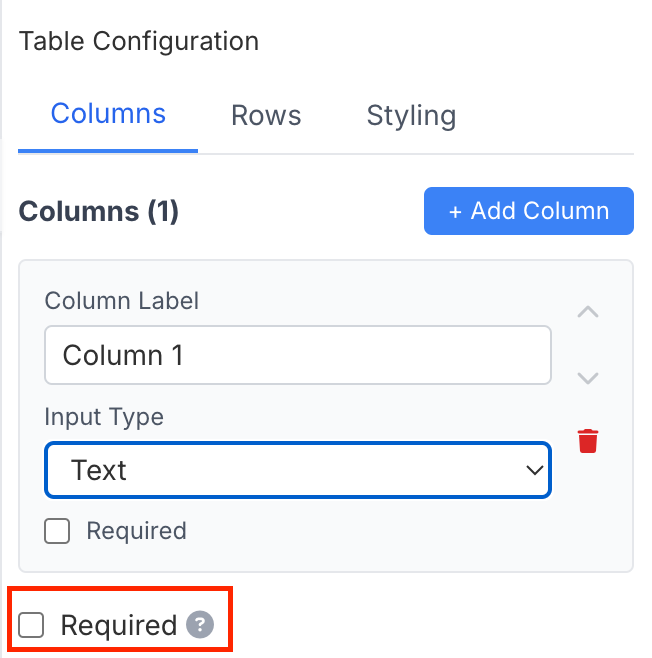The width and height of the screenshot is (652, 658).
Task: Enable the Required checkbox beside the help icon
Action: pos(33,626)
